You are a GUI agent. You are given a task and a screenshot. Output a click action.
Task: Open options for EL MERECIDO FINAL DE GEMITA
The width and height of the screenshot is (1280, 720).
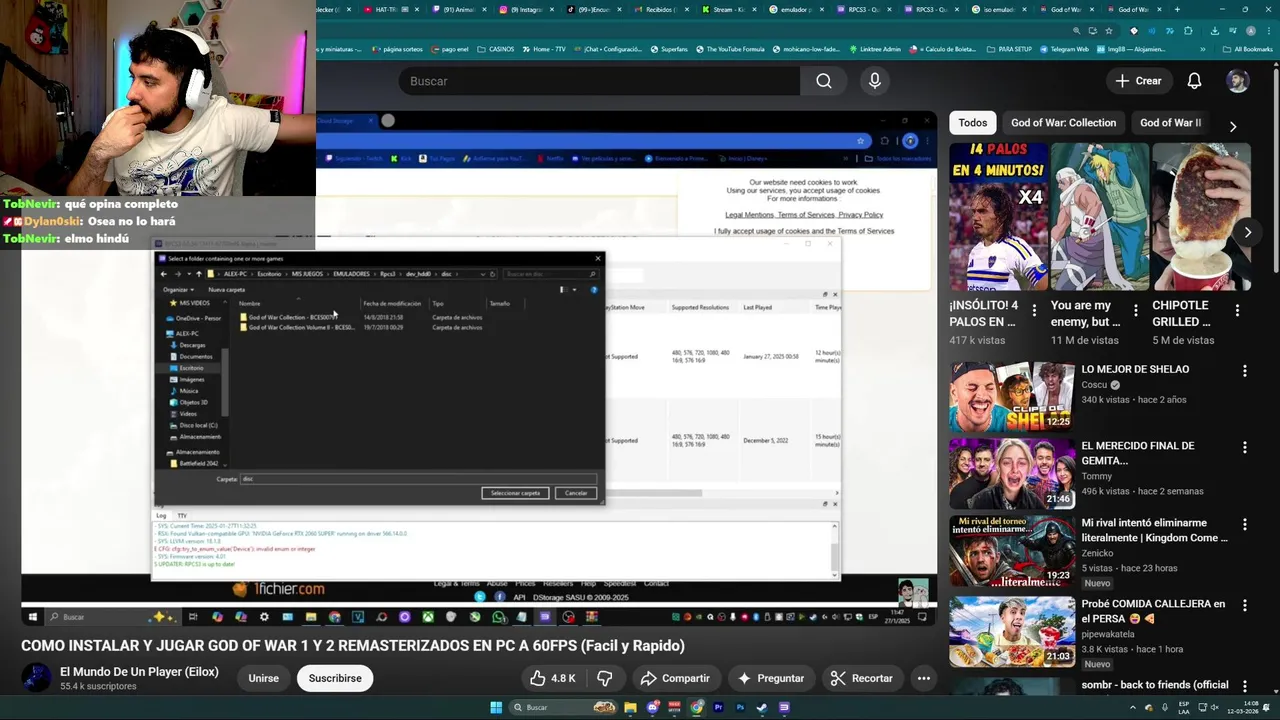[1245, 448]
